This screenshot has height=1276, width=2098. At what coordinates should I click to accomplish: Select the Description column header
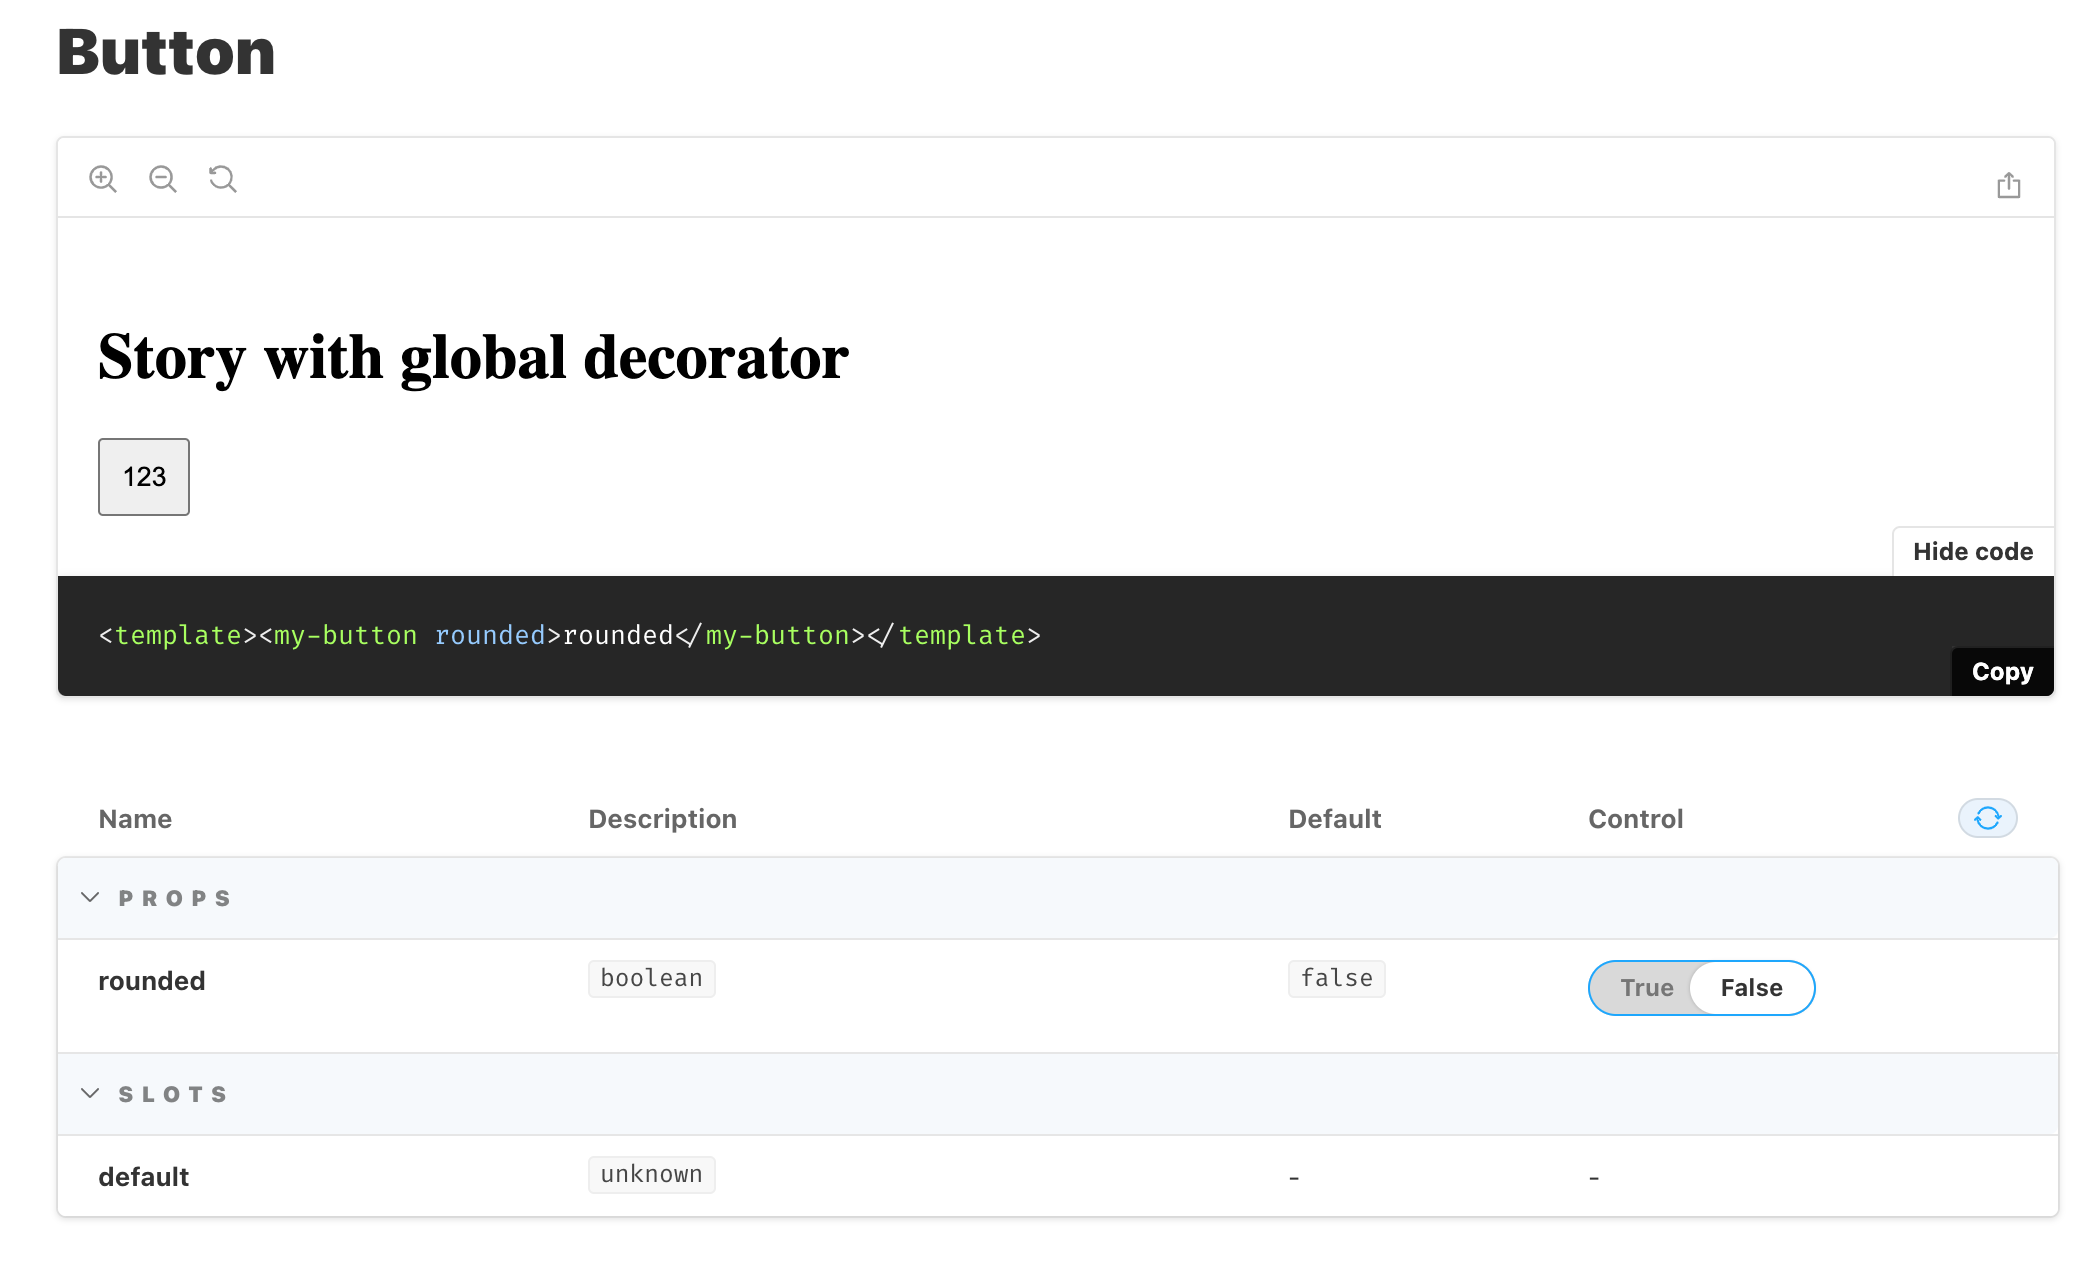pyautogui.click(x=663, y=818)
